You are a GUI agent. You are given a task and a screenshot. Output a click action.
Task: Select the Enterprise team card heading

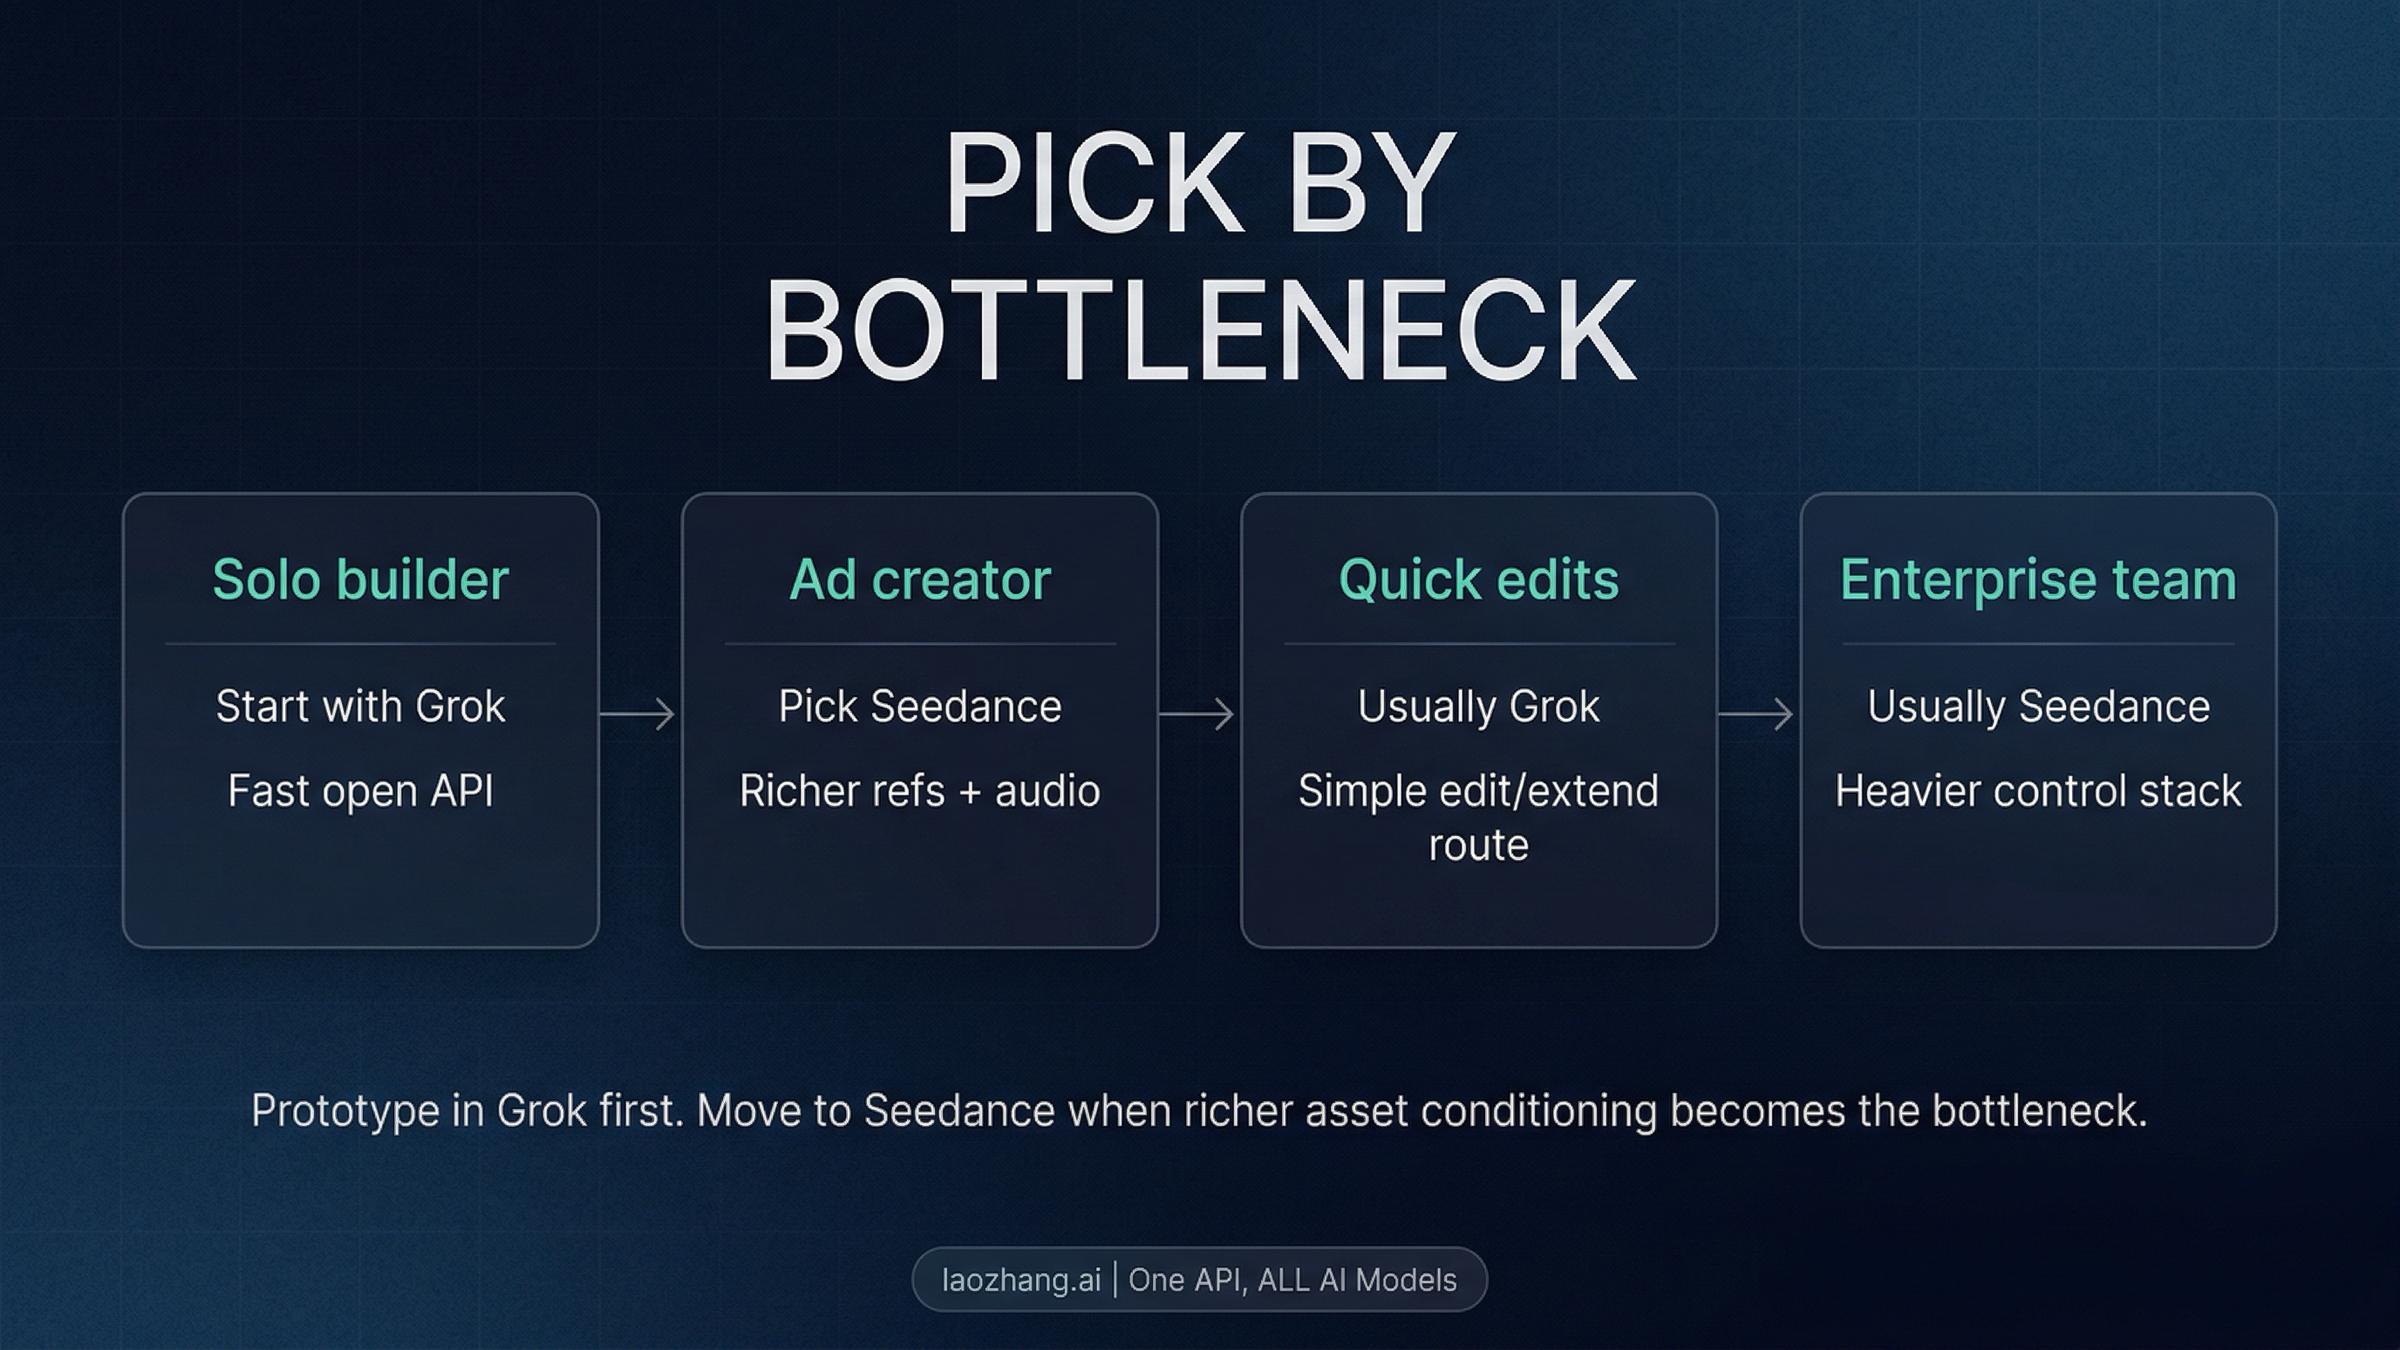click(2038, 580)
